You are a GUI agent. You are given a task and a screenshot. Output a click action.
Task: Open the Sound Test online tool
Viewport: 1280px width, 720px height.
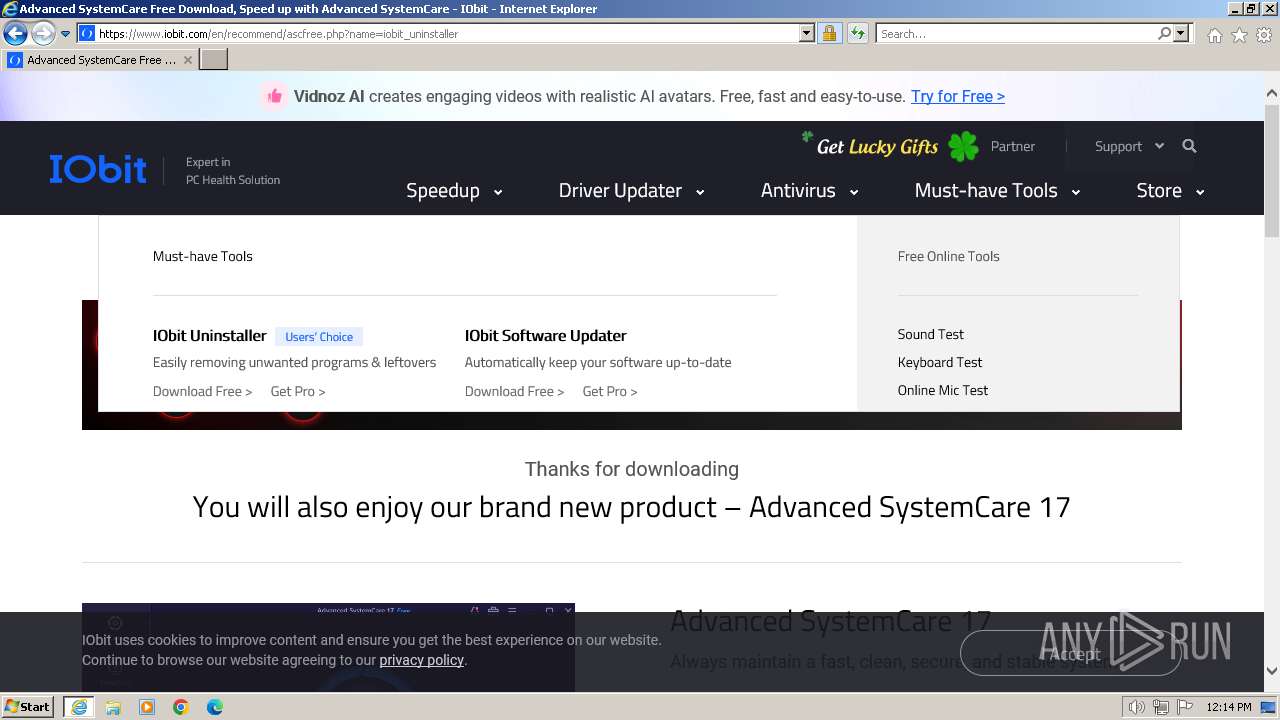[x=931, y=334]
